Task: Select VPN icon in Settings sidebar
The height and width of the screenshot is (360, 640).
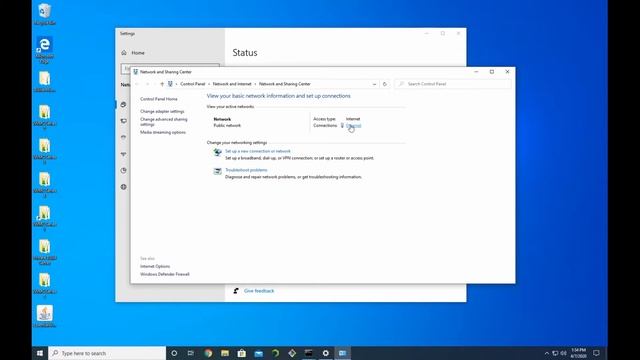Action: point(123,154)
